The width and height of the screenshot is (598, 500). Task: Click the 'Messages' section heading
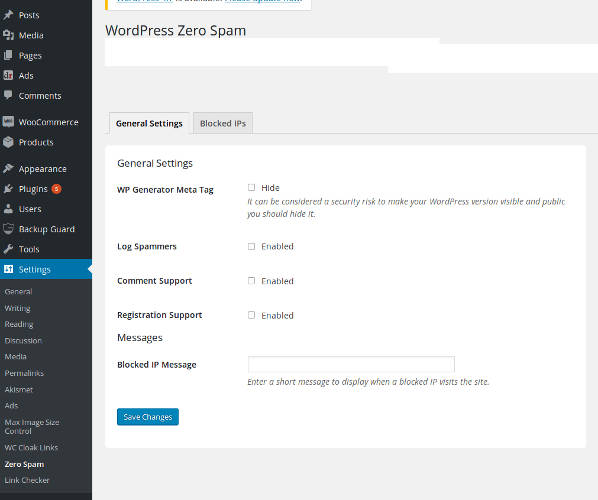point(140,338)
